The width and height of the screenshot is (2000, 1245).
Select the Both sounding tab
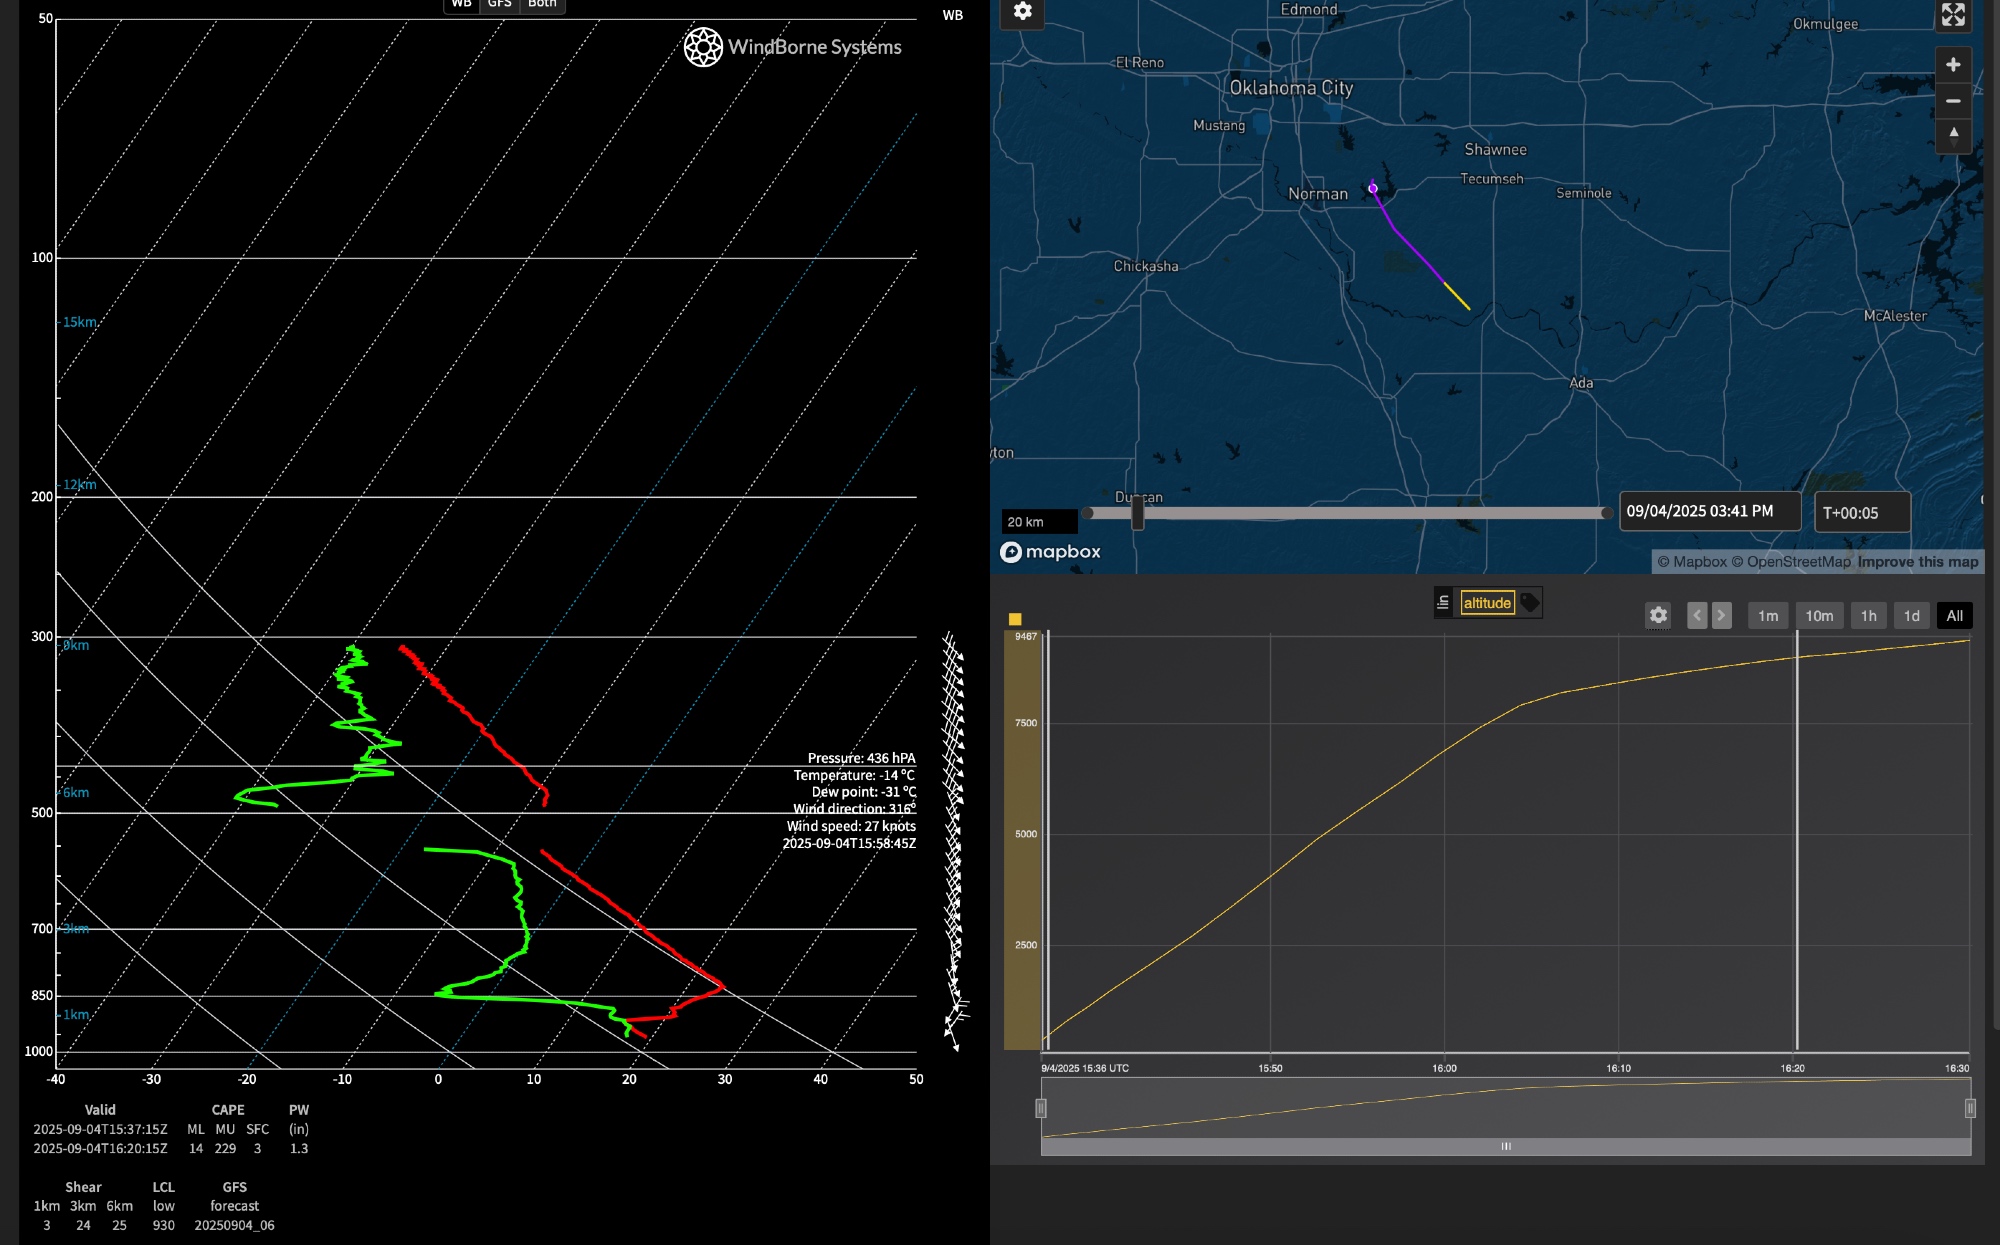click(x=542, y=5)
